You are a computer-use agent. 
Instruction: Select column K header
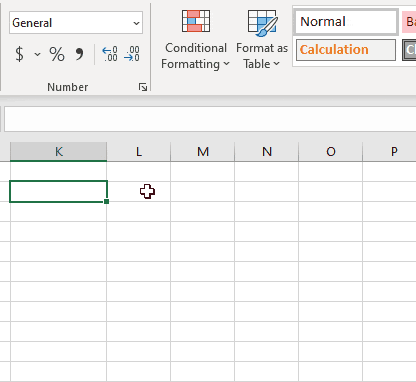click(x=59, y=152)
